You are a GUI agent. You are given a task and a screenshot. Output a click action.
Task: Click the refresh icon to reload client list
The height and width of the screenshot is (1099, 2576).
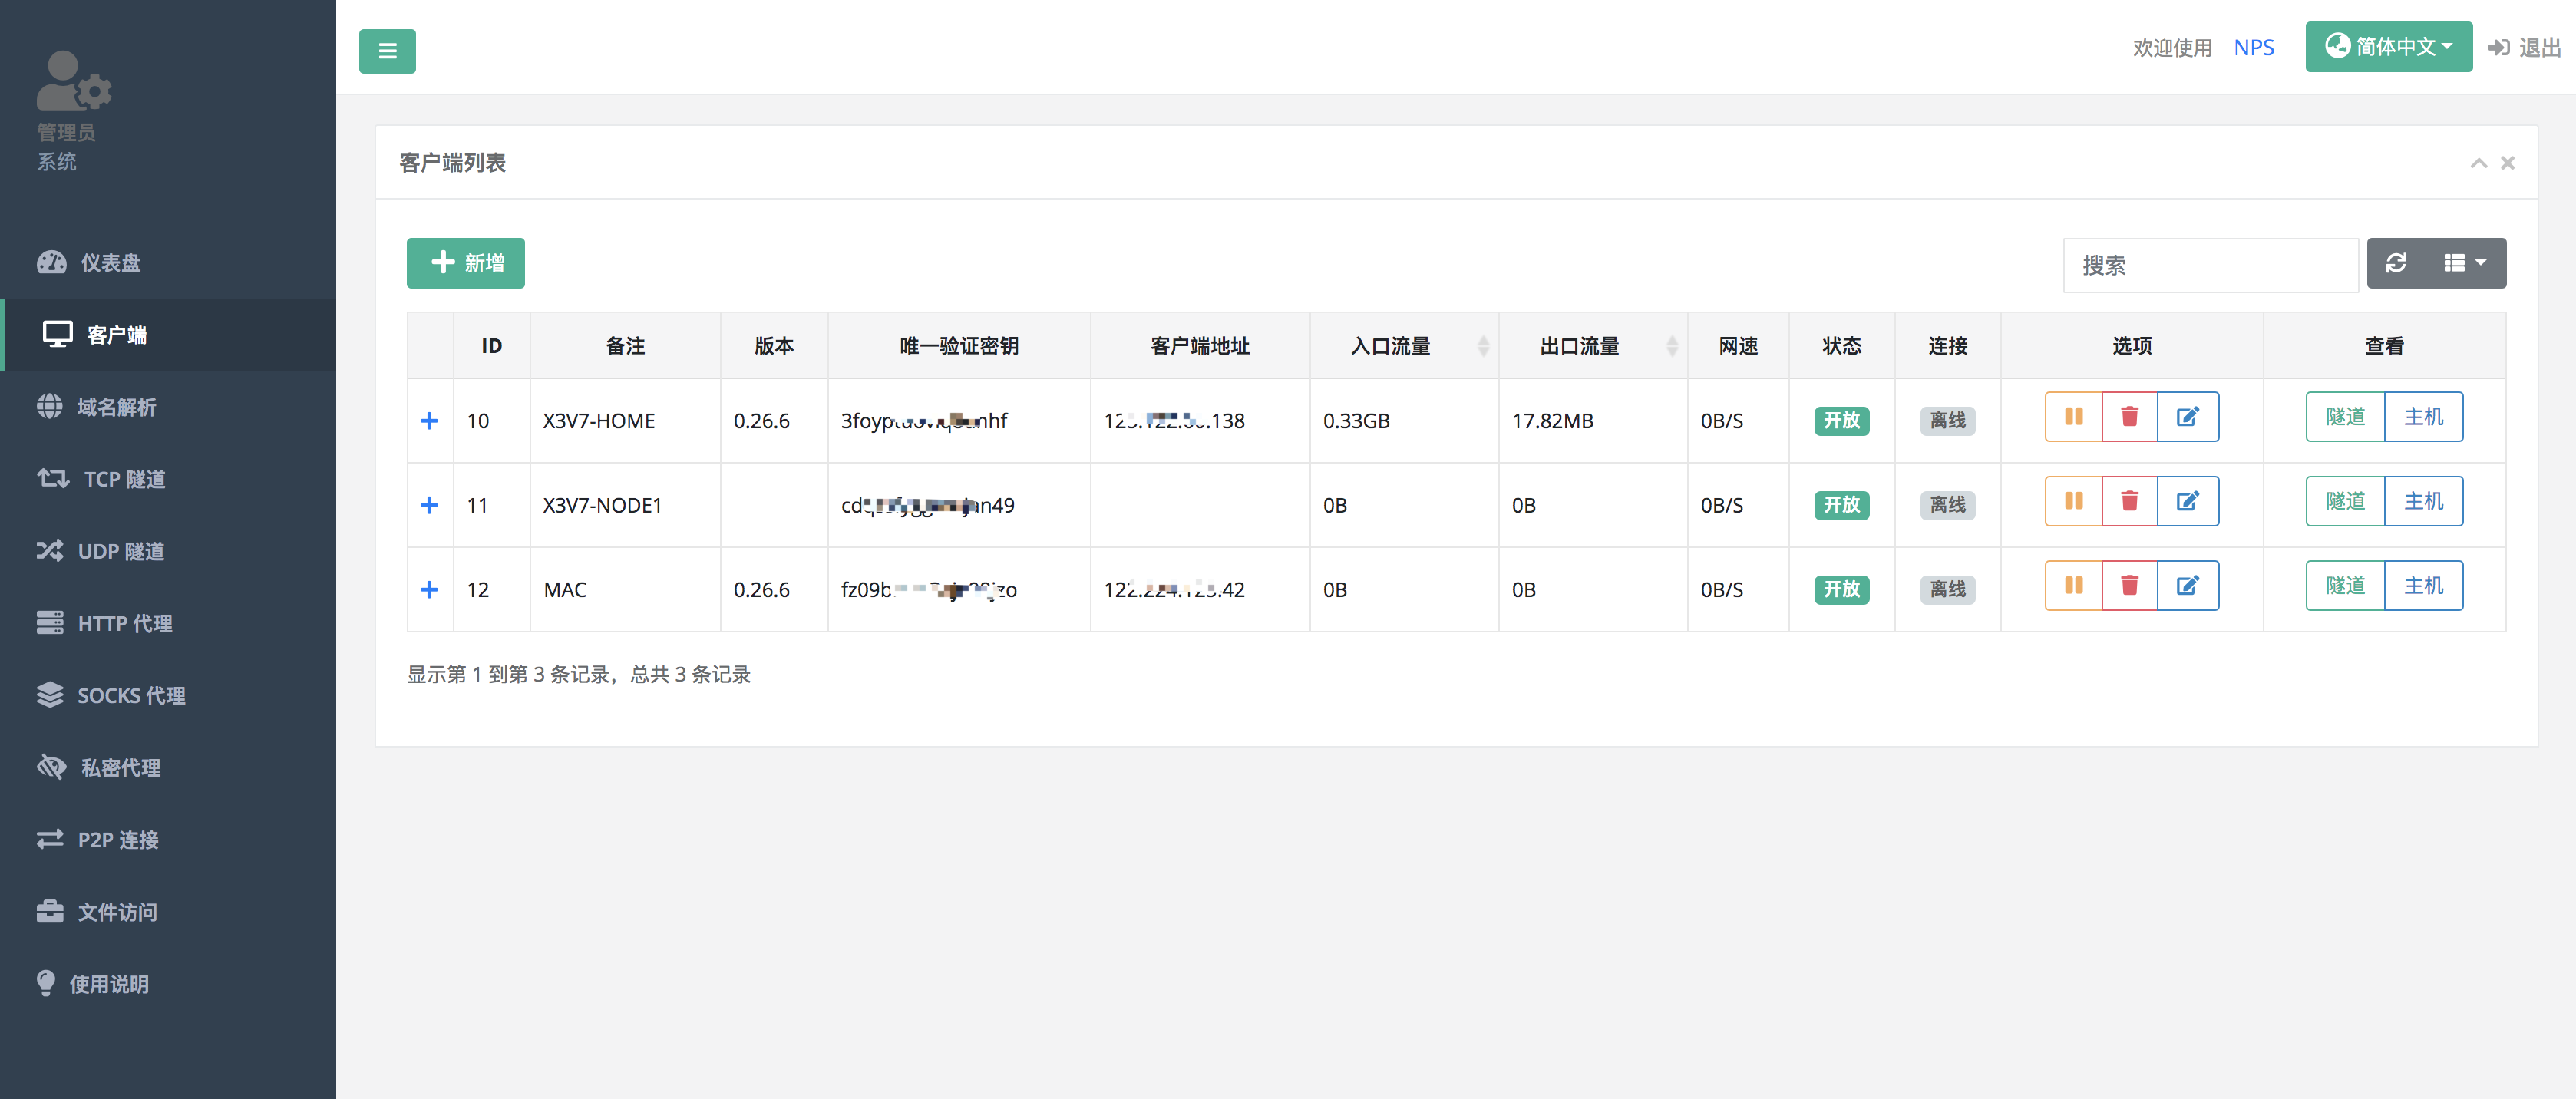click(x=2397, y=263)
